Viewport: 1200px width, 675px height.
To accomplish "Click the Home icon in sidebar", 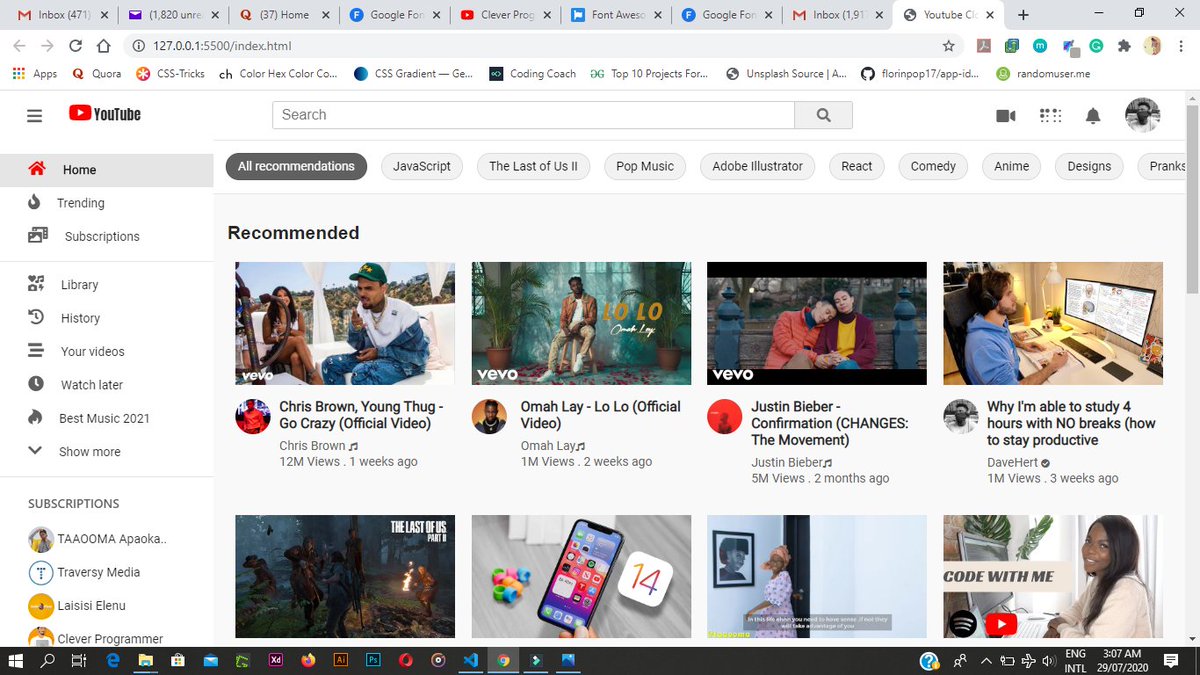I will (x=37, y=169).
